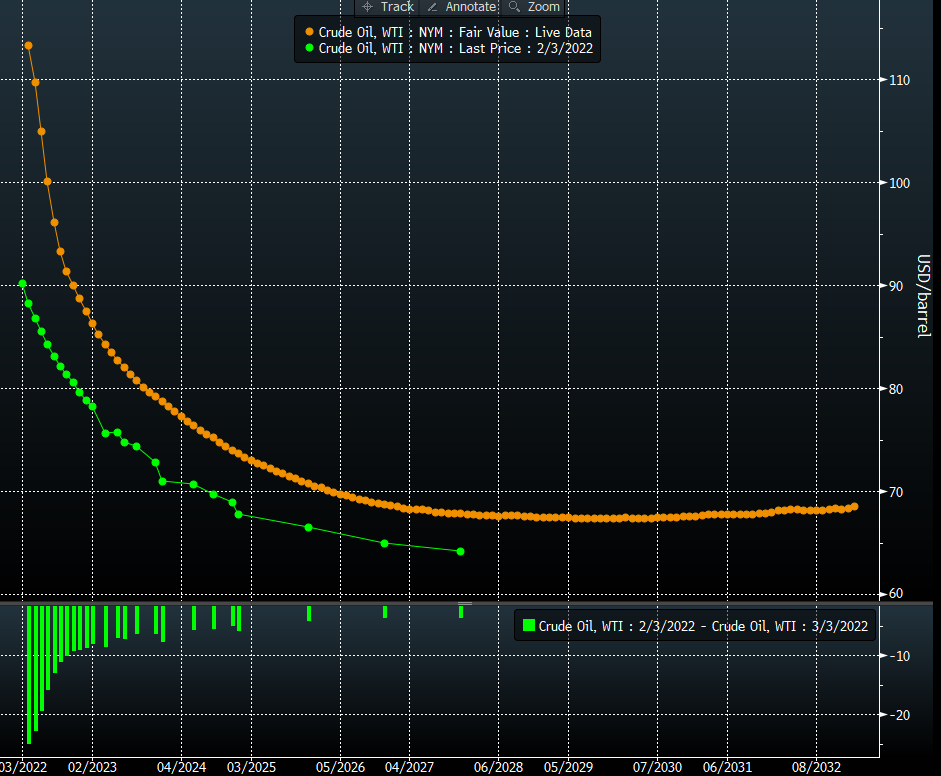The height and width of the screenshot is (776, 941).
Task: Click the -20 label on lower axis
Action: click(899, 715)
